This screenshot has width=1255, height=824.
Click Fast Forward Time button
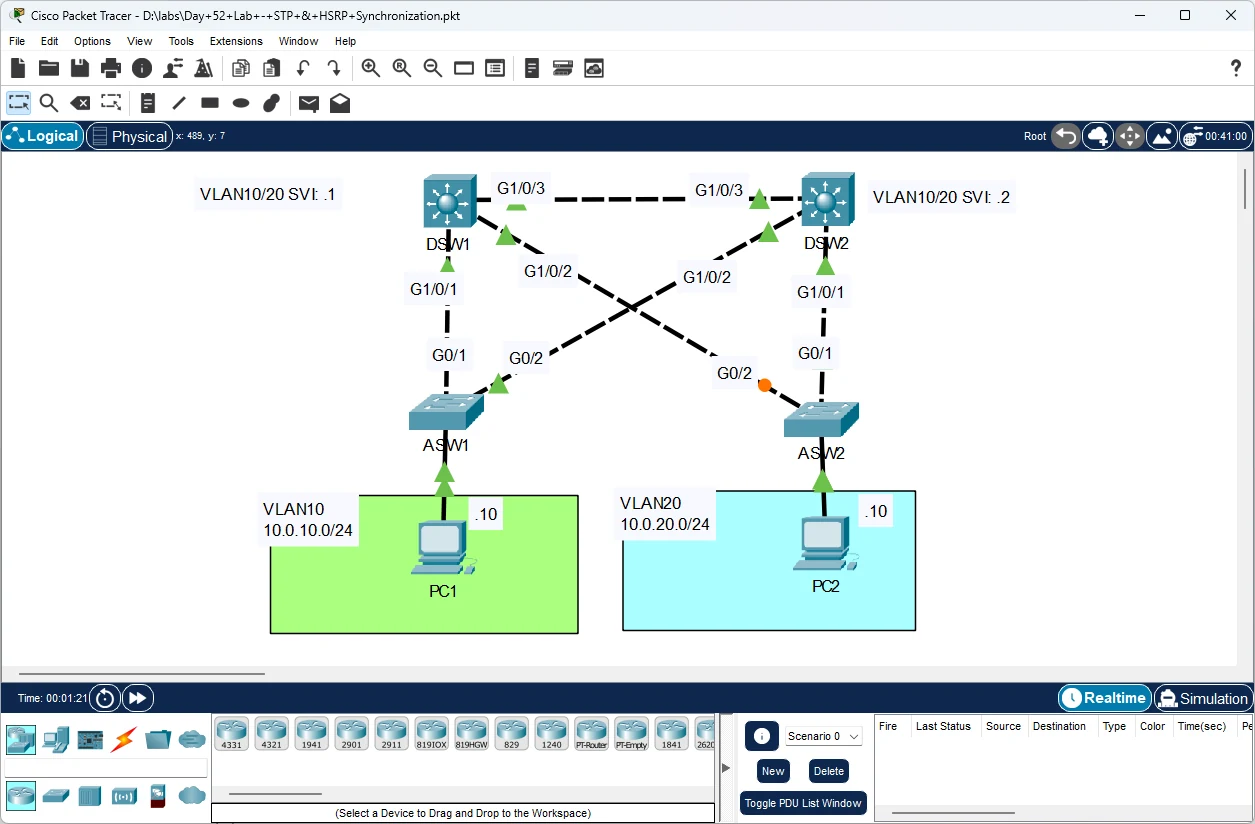[138, 698]
